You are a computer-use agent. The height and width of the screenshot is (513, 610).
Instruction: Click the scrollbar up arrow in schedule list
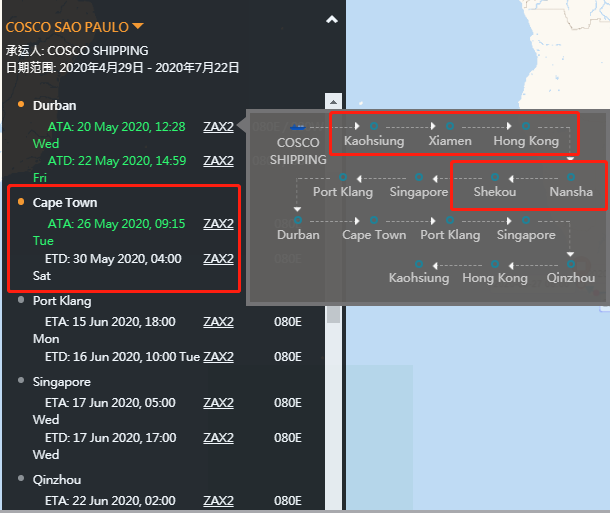pos(333,102)
